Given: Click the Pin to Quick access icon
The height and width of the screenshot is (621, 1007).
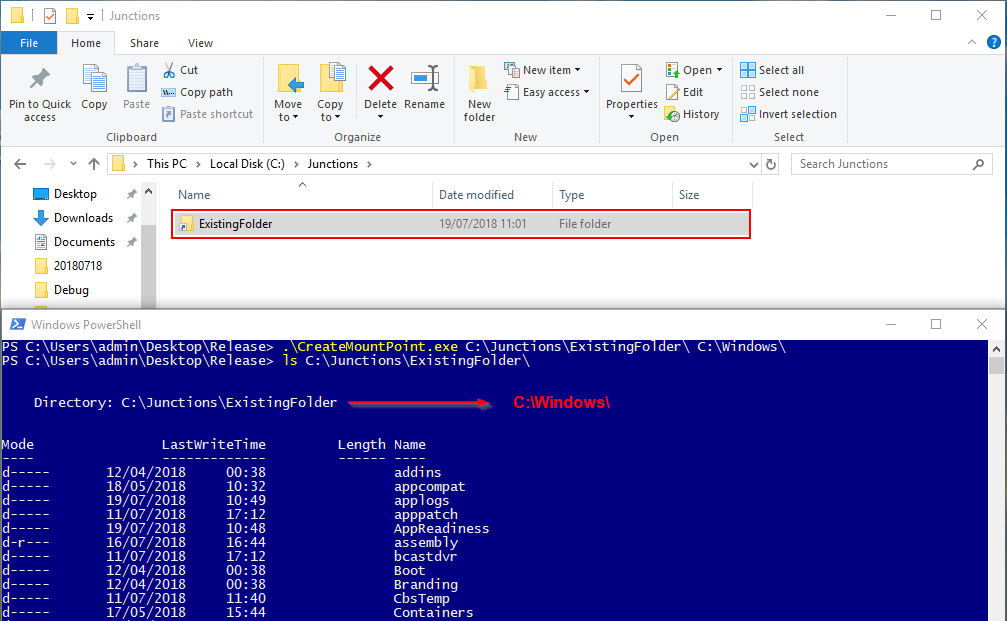Looking at the screenshot, I should point(40,80).
